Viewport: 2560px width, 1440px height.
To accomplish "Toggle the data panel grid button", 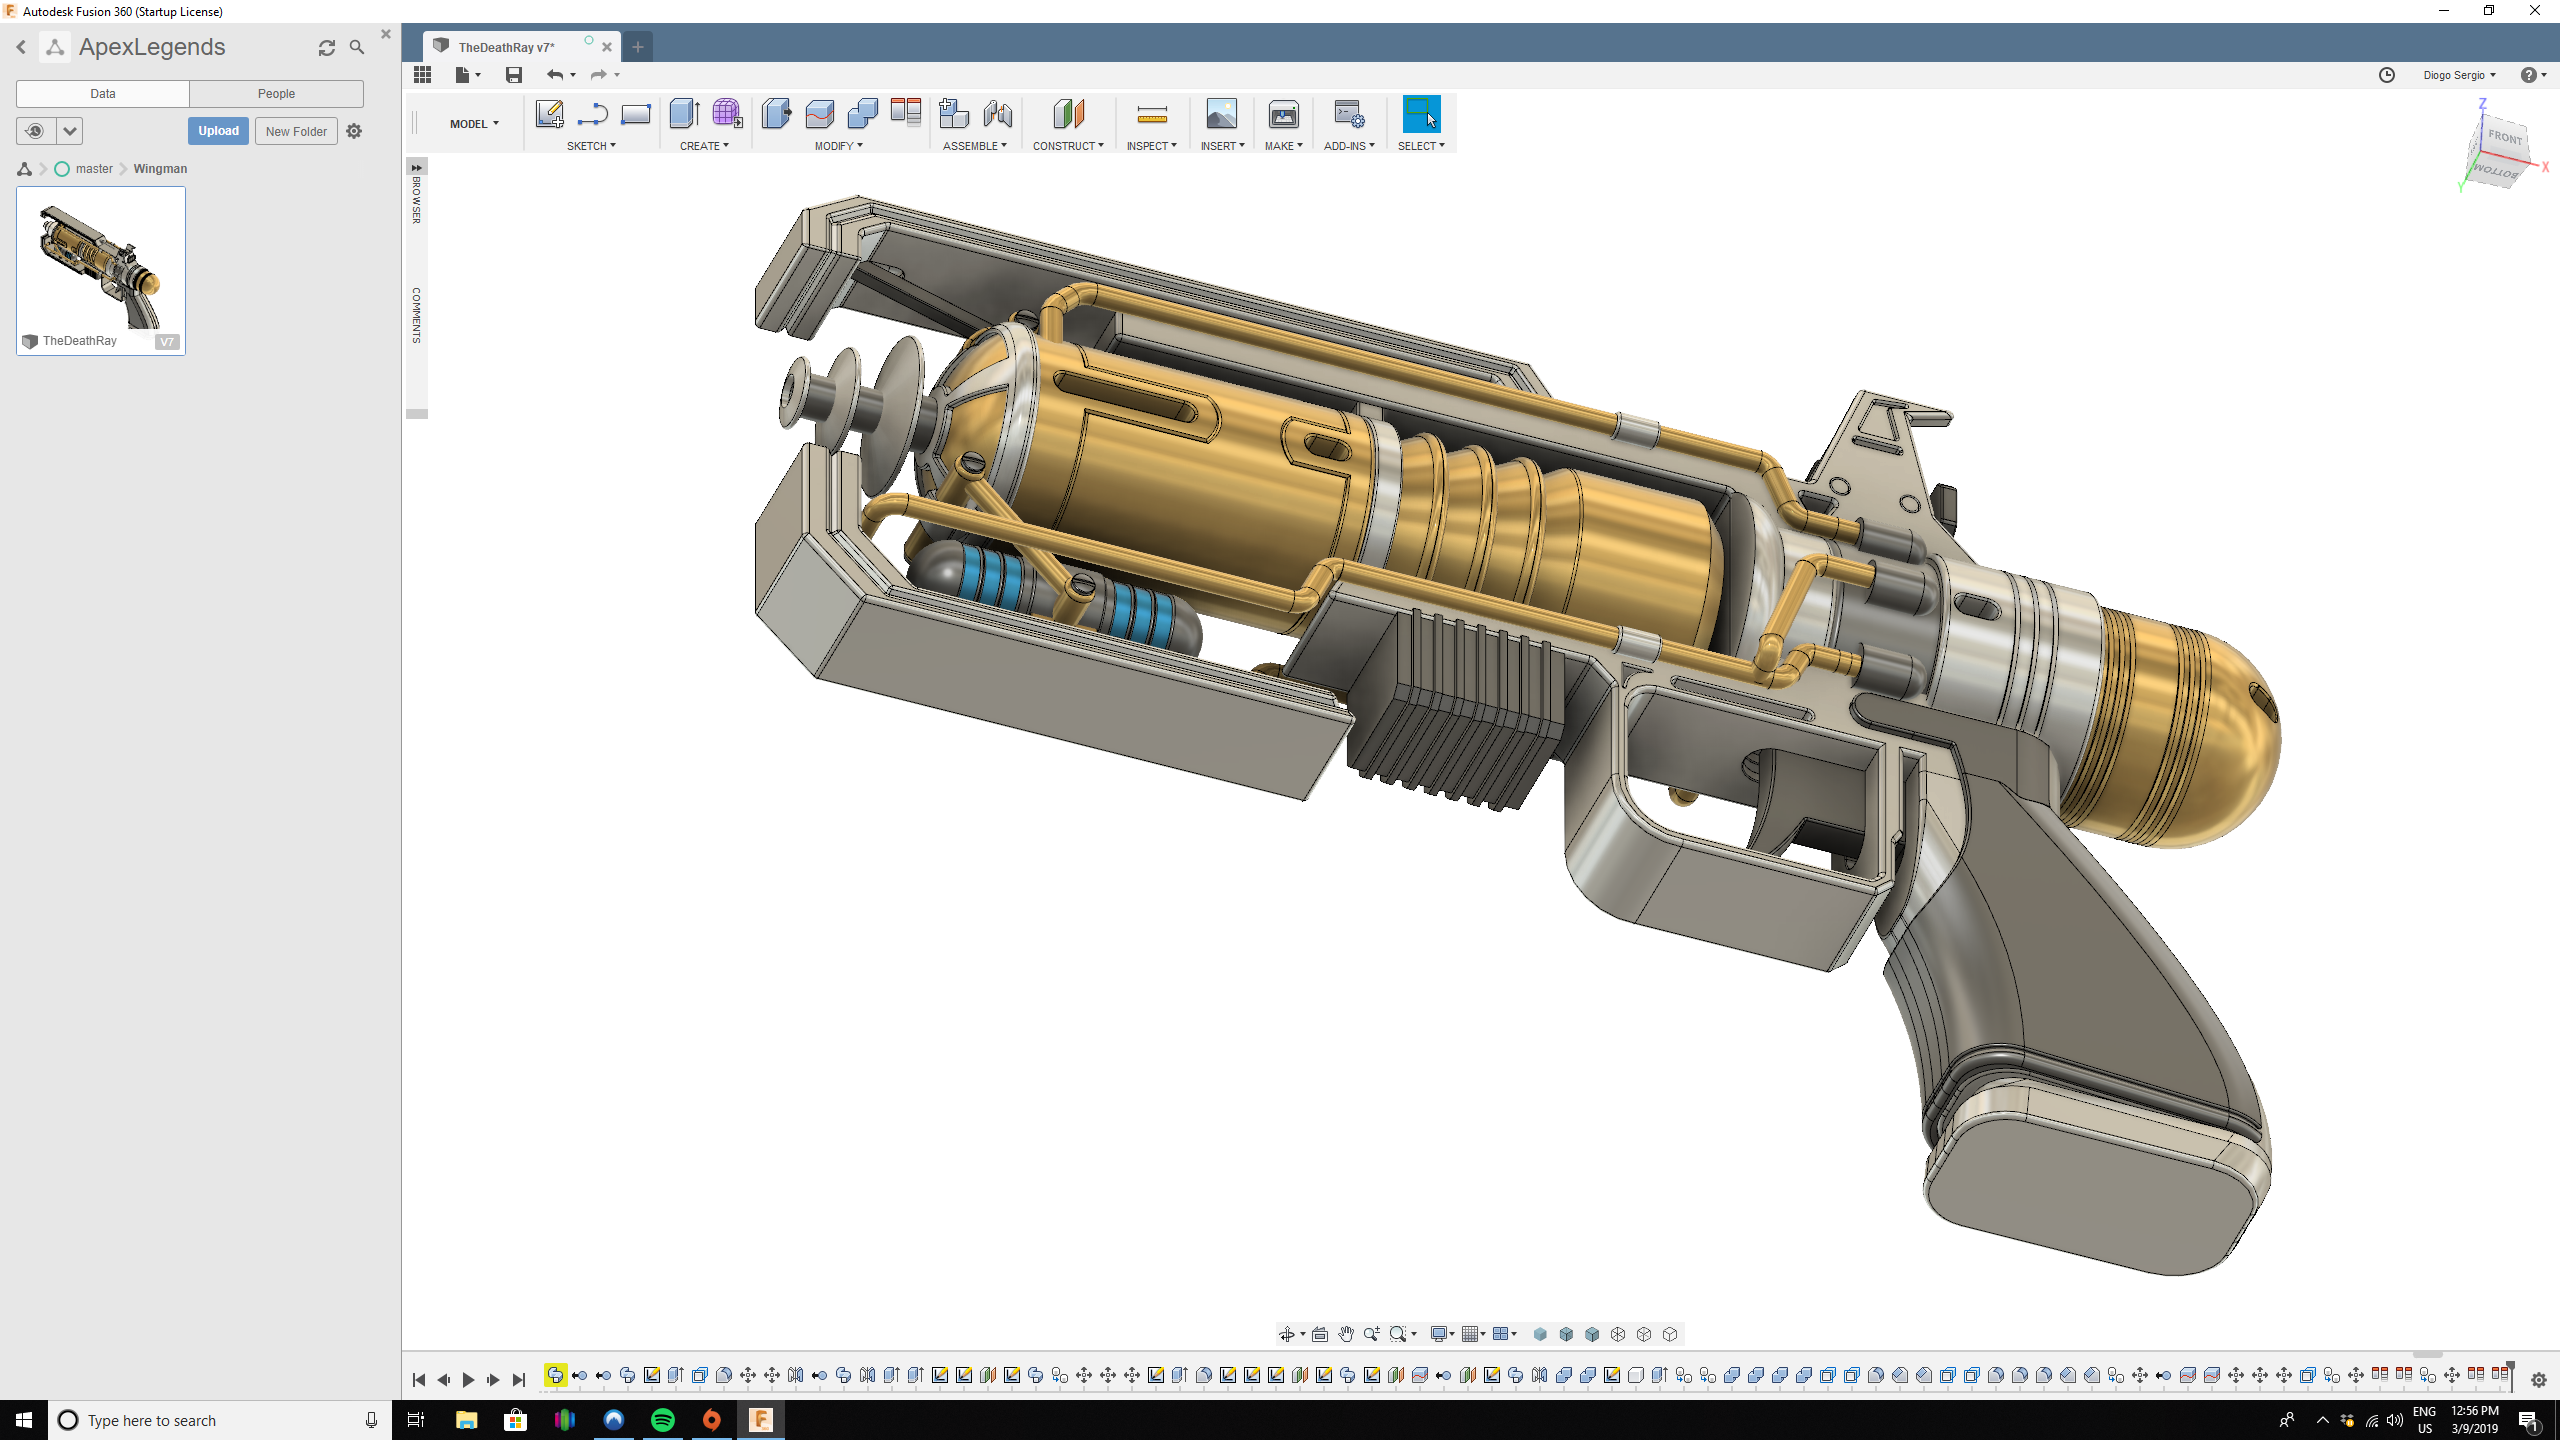I will [422, 75].
